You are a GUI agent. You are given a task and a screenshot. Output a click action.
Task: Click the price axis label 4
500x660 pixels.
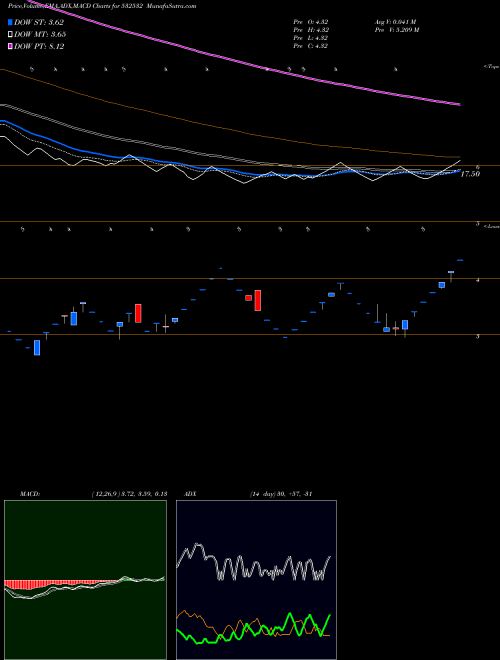478,279
